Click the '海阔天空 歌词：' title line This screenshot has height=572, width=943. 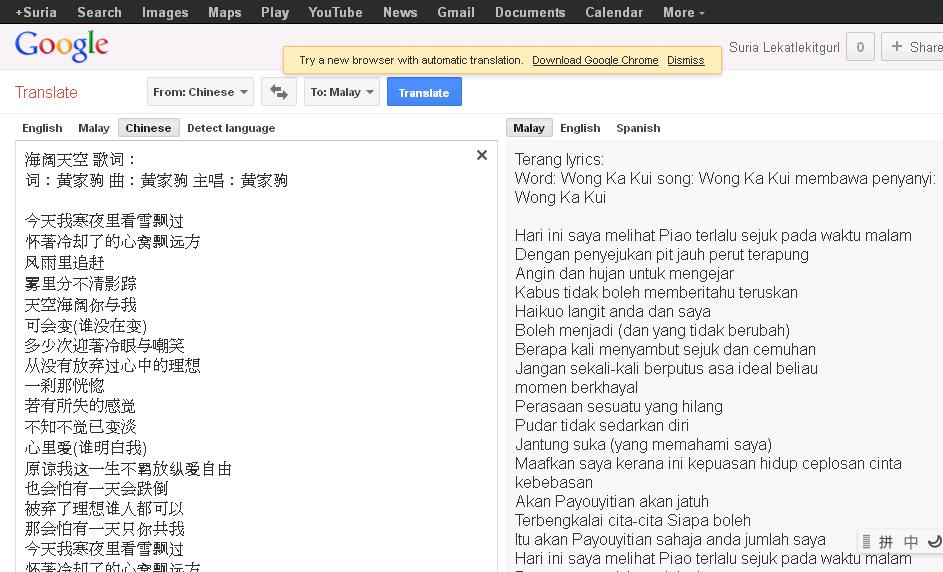click(81, 159)
